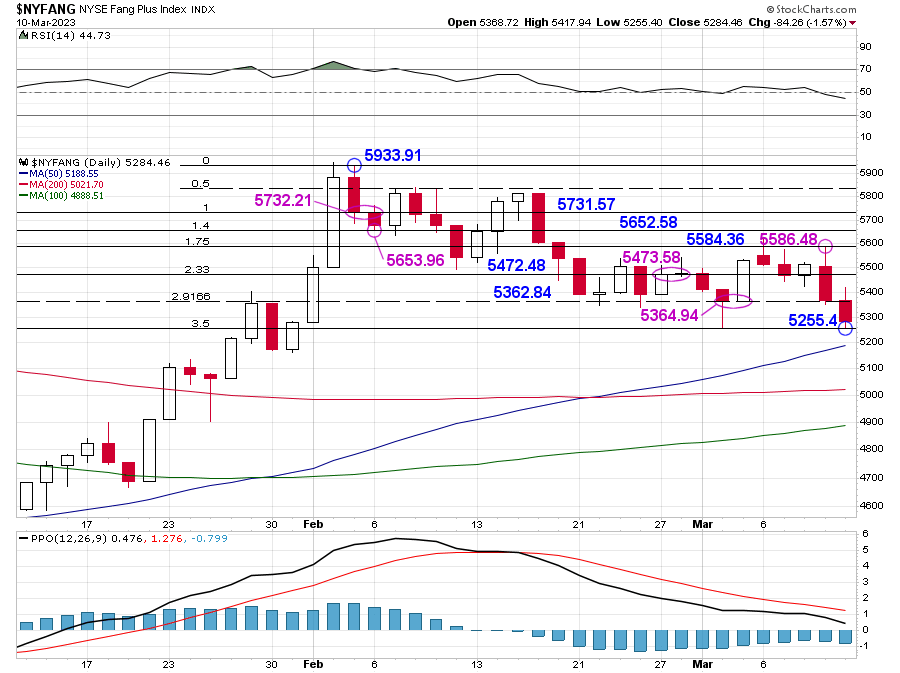
Task: Click the 3.5 Fibonacci level label
Action: [x=200, y=324]
